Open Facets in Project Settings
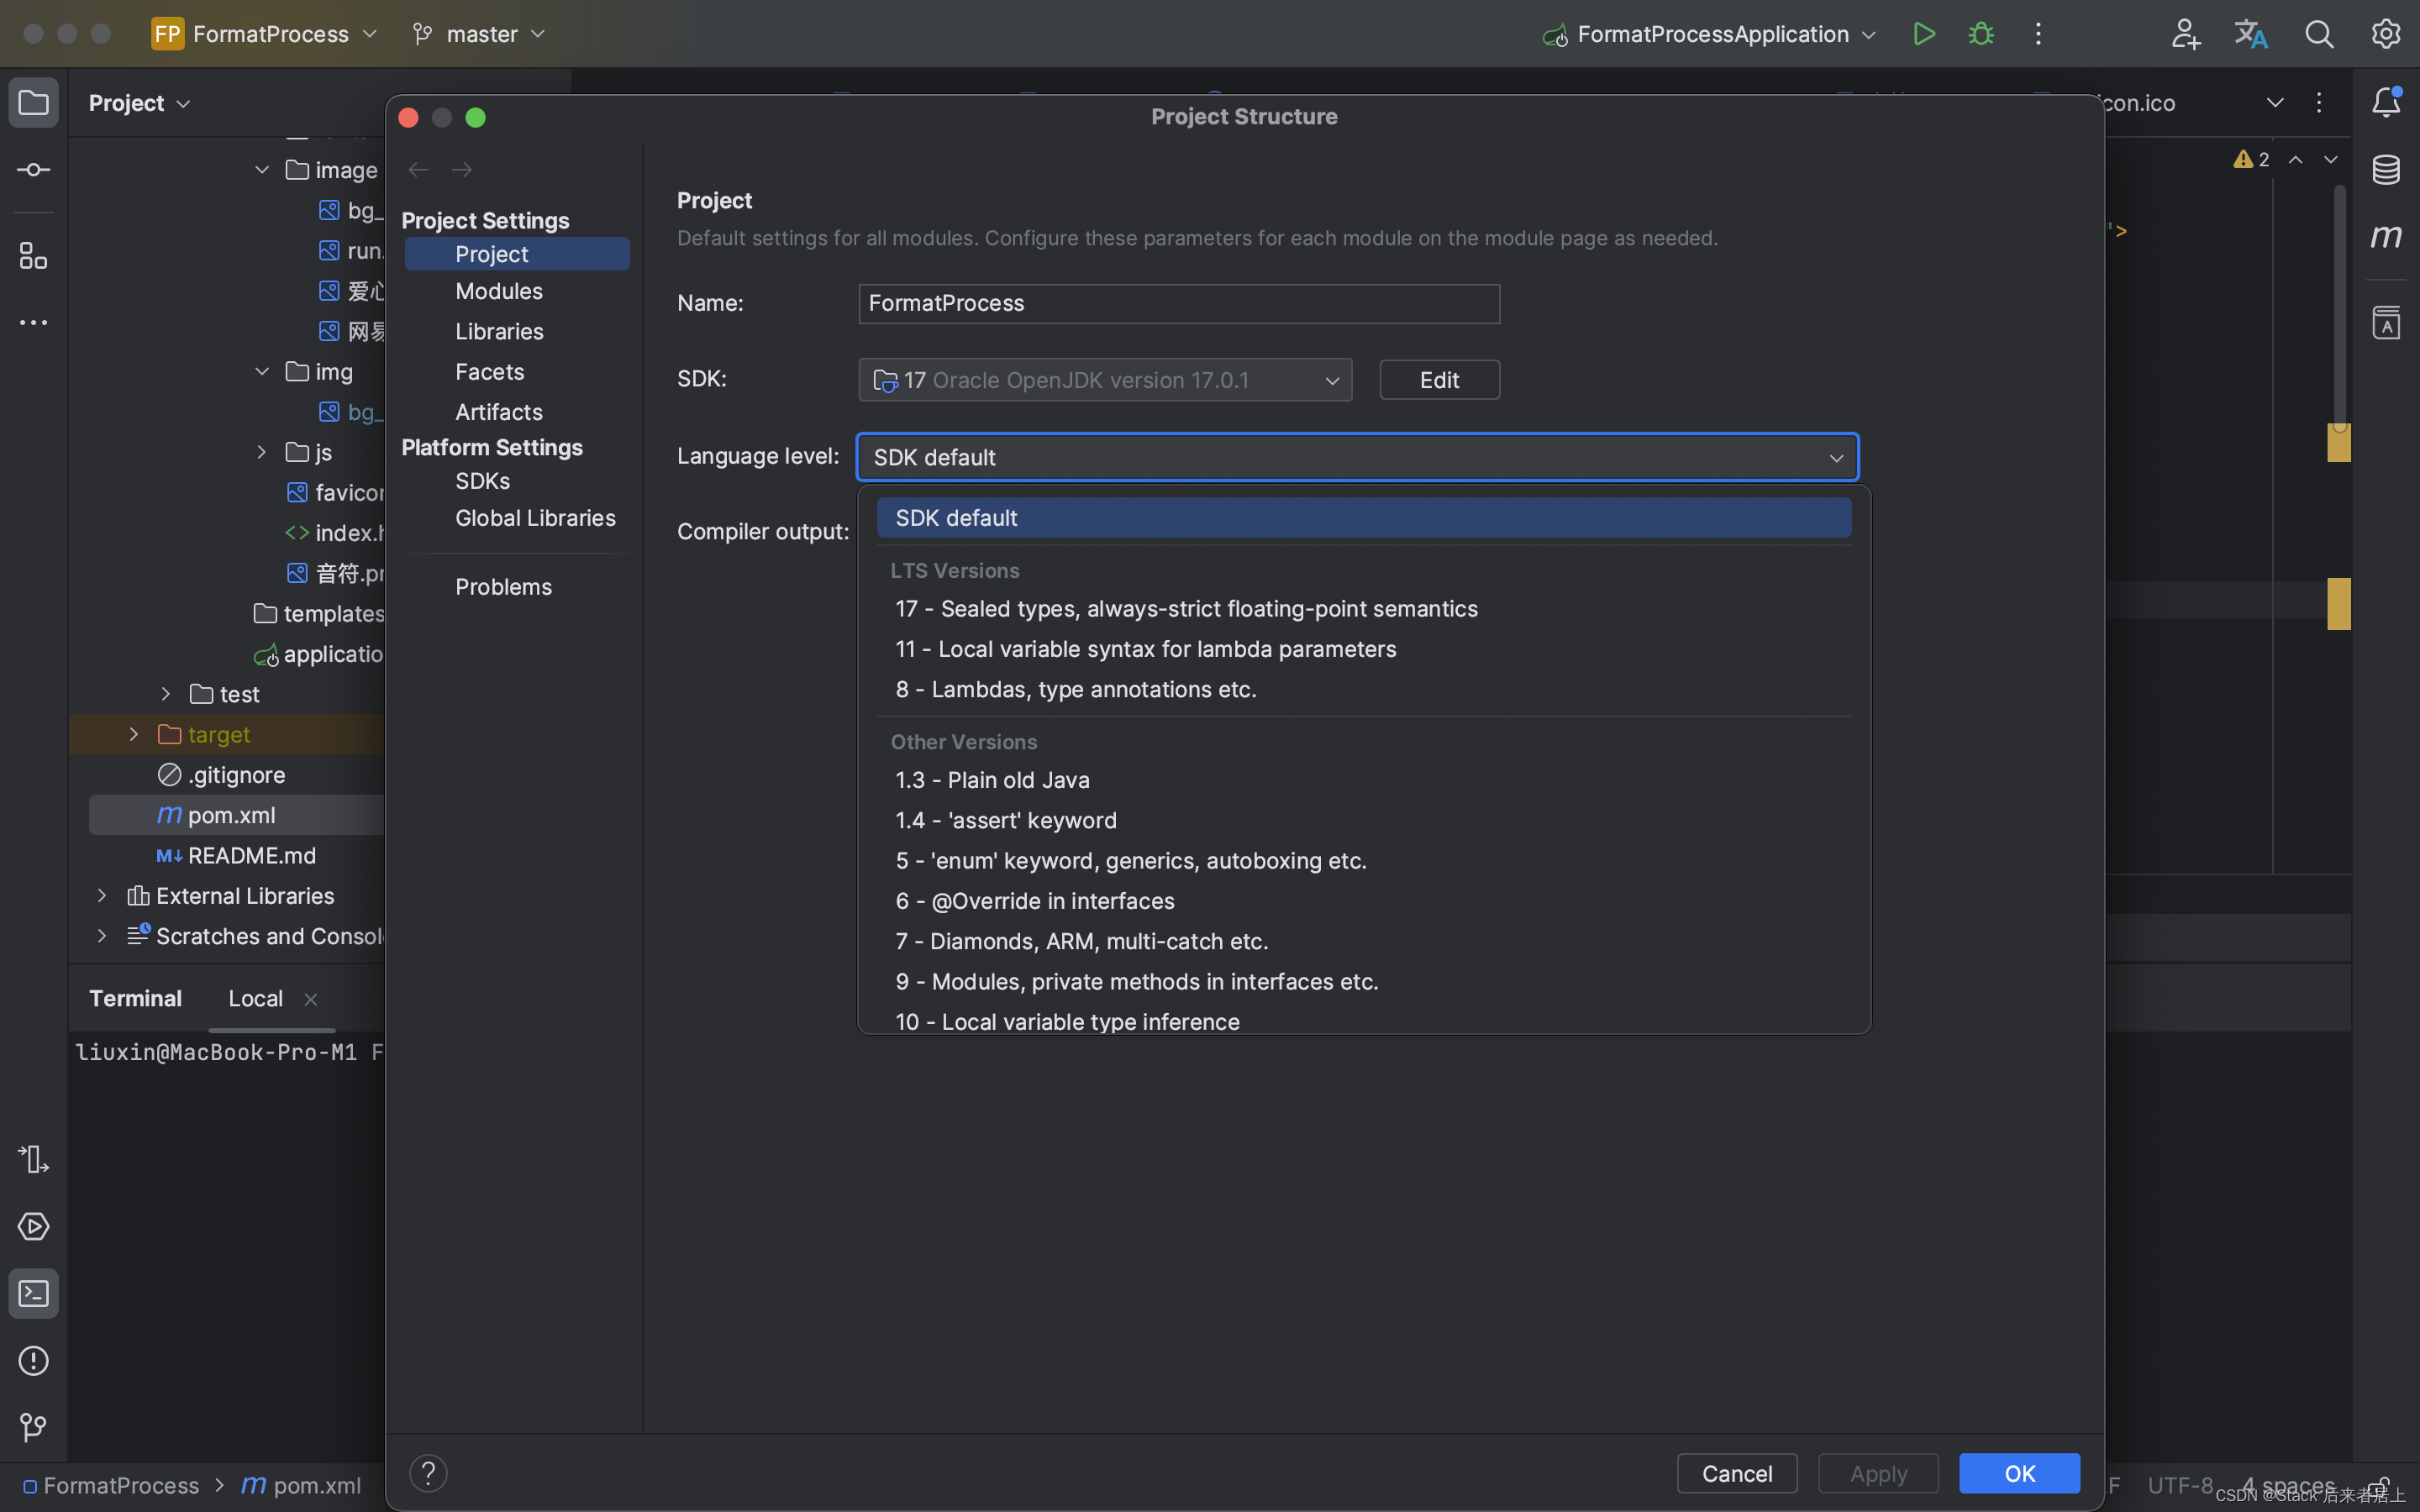Viewport: 2420px width, 1512px height. [489, 372]
